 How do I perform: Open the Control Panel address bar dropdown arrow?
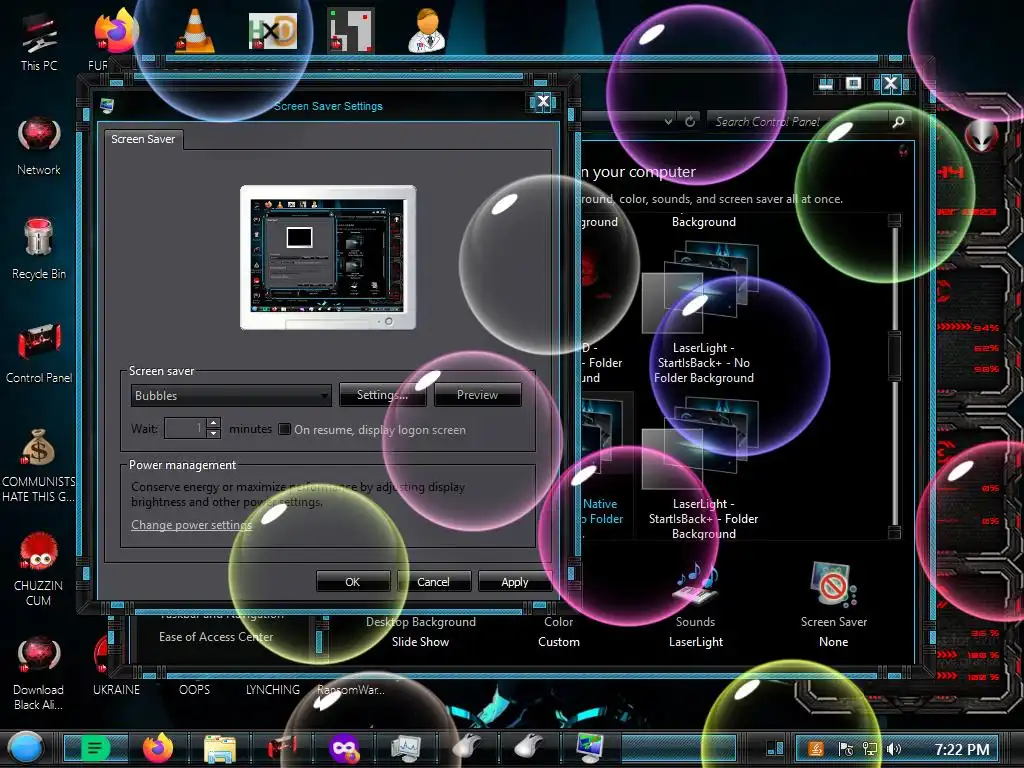(x=668, y=121)
